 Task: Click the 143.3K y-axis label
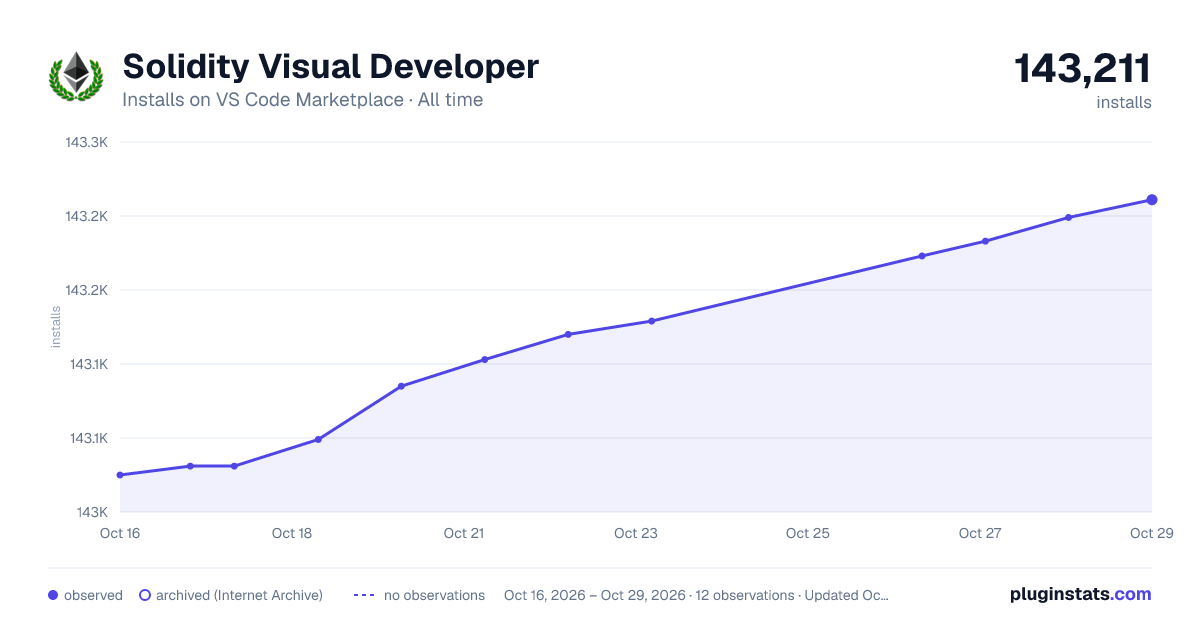[x=87, y=142]
